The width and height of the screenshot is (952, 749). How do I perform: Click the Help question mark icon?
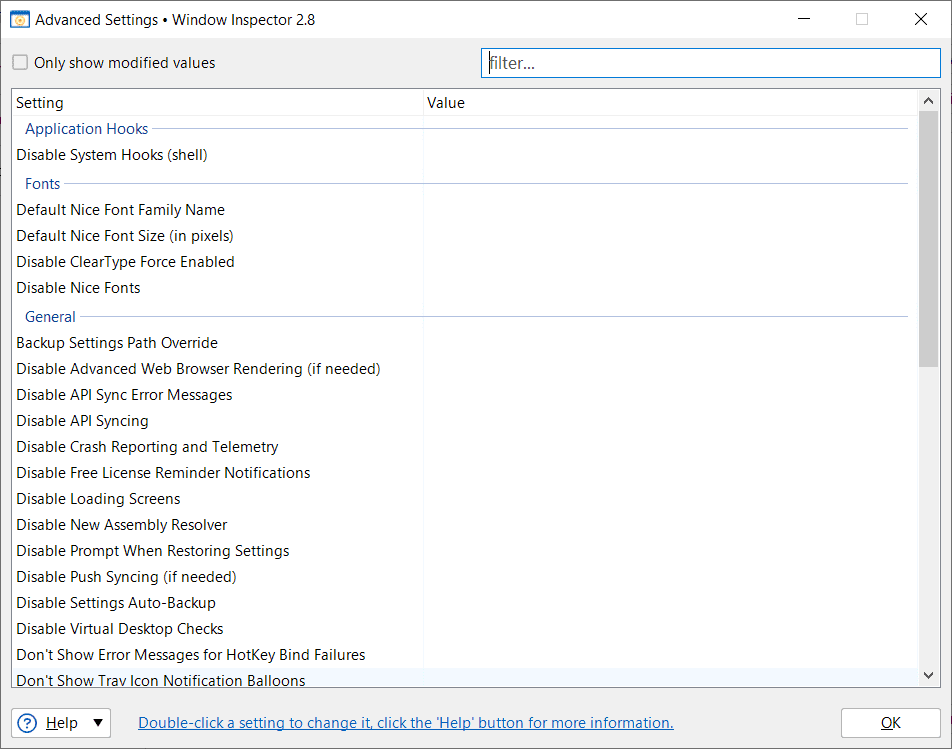tap(27, 723)
